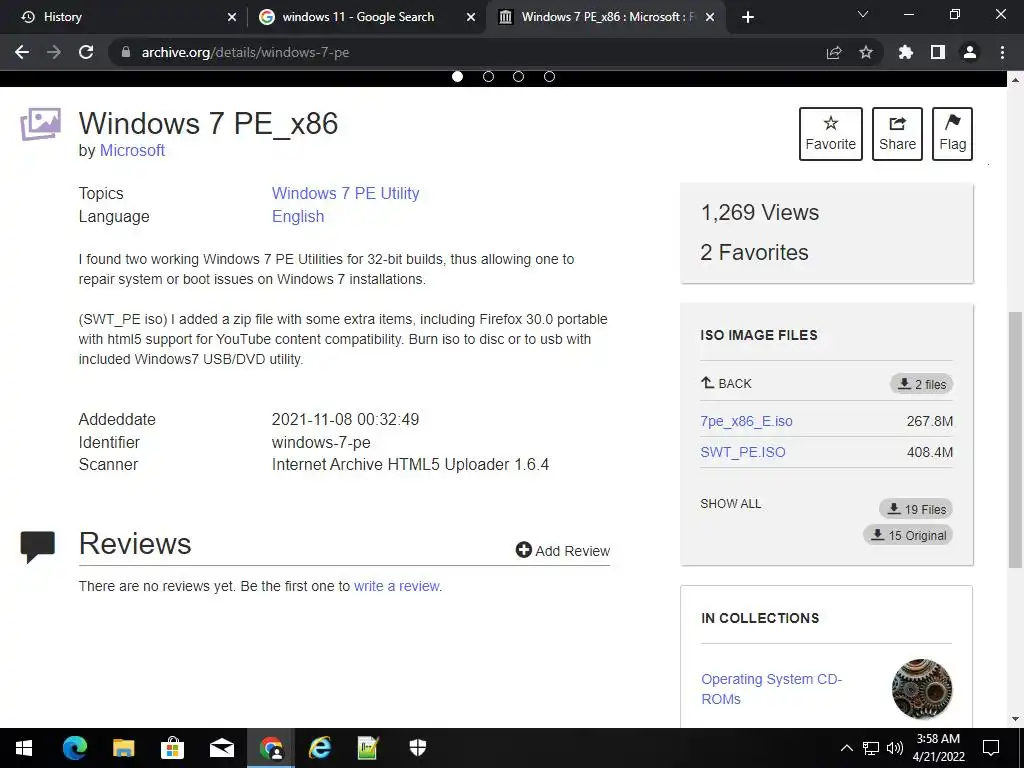
Task: Download 7pe_x86_E.iso
Action: tap(746, 421)
